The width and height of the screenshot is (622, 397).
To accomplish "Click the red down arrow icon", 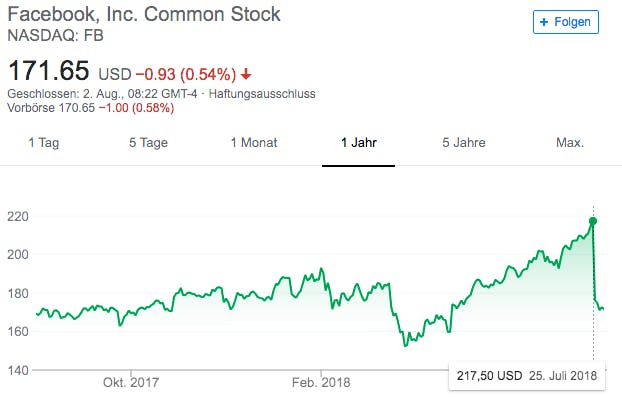I will 246,74.
